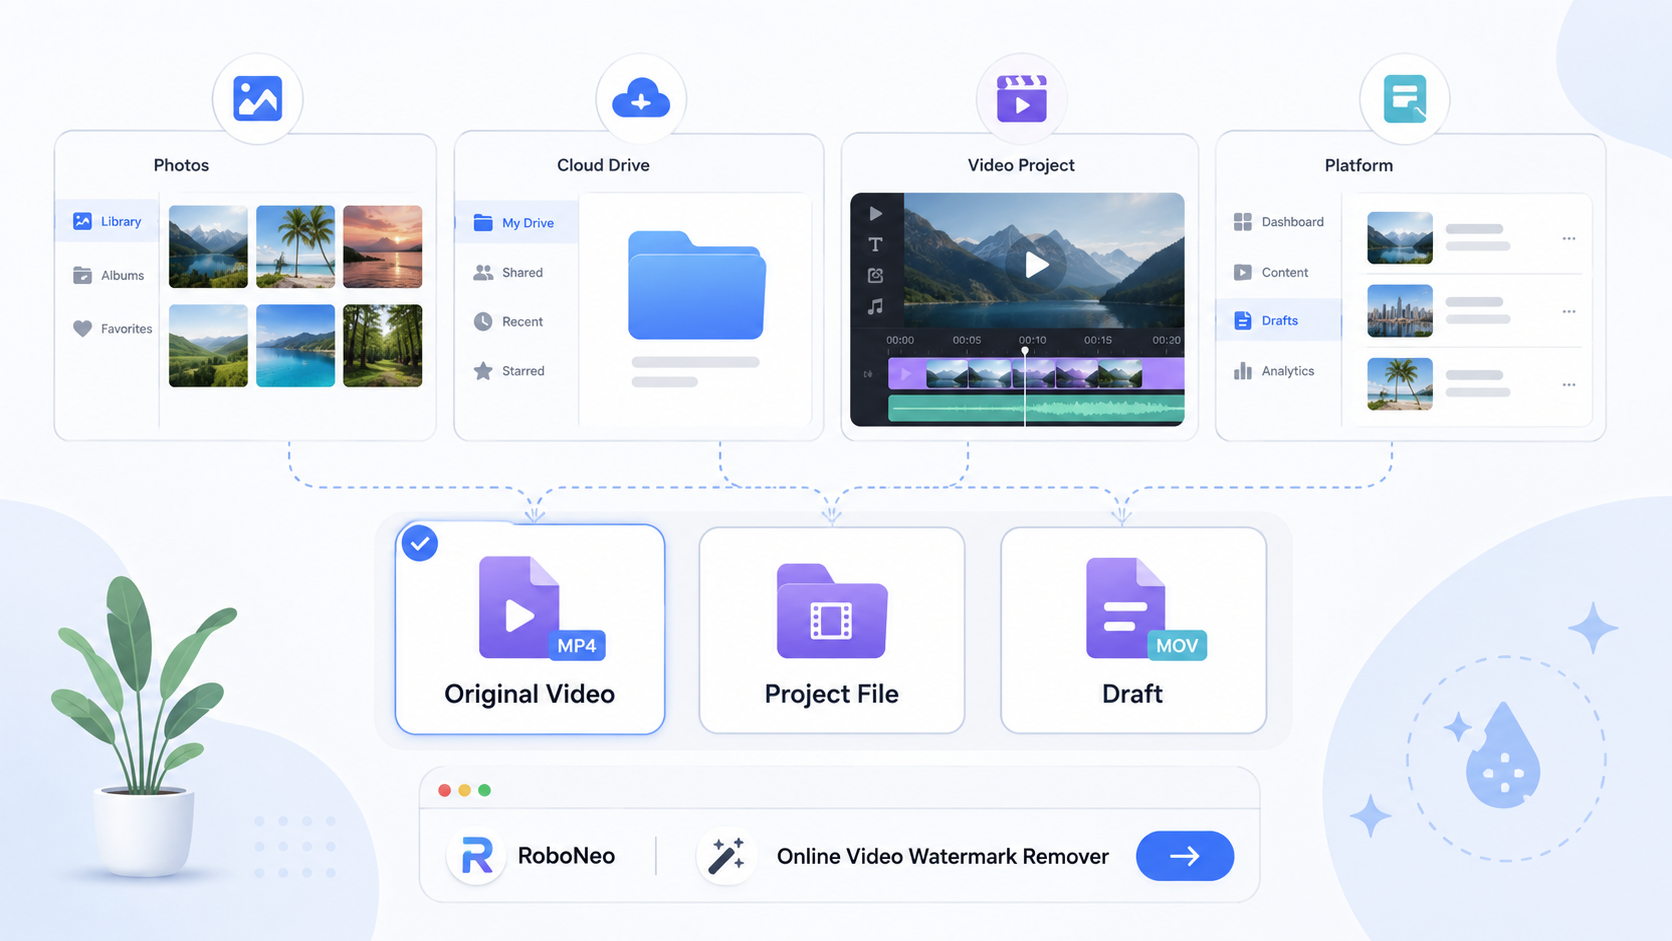The width and height of the screenshot is (1672, 941).
Task: Select My Drive in Cloud Drive
Action: (517, 222)
